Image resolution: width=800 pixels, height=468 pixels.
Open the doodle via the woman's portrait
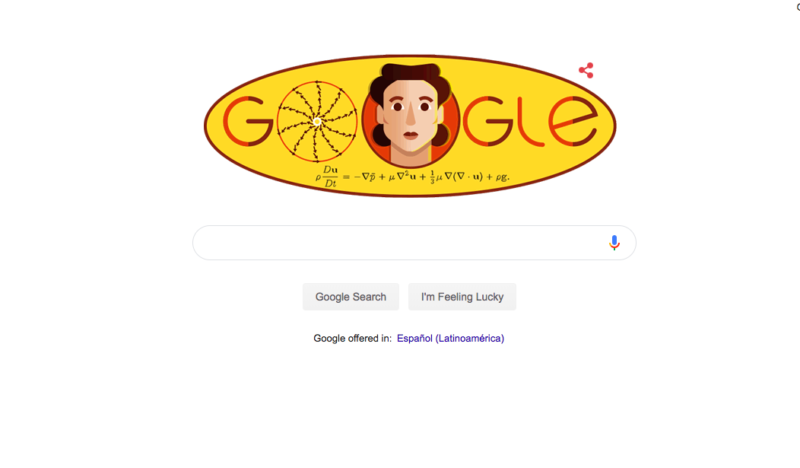click(410, 115)
